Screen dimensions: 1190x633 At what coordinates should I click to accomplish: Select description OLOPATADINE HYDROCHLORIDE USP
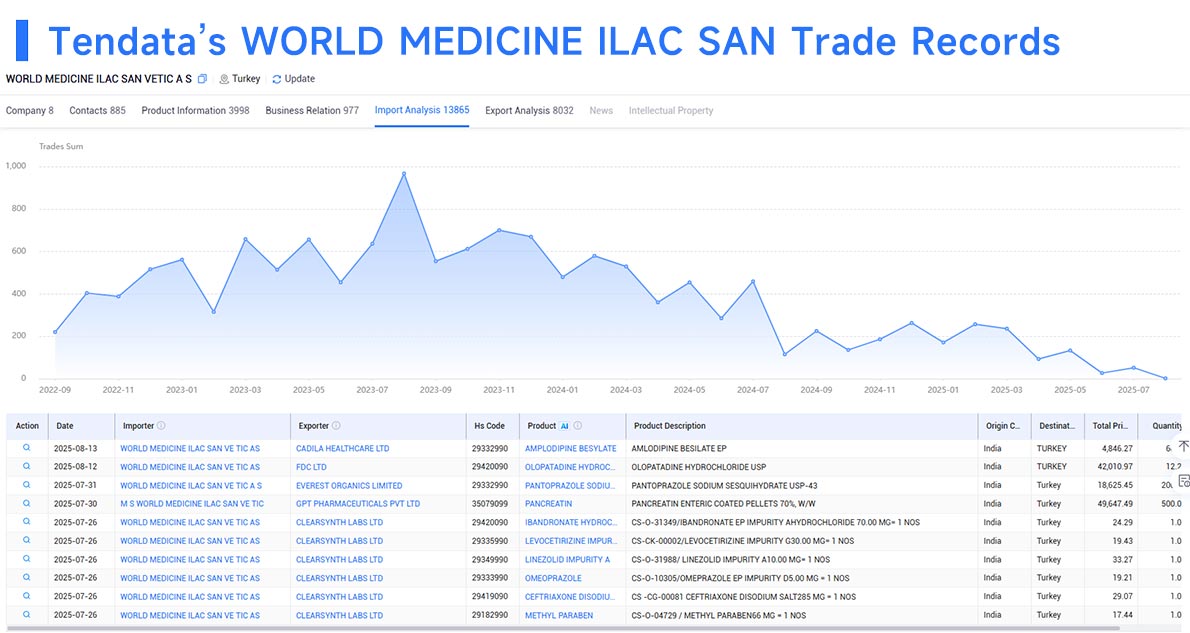tap(699, 467)
